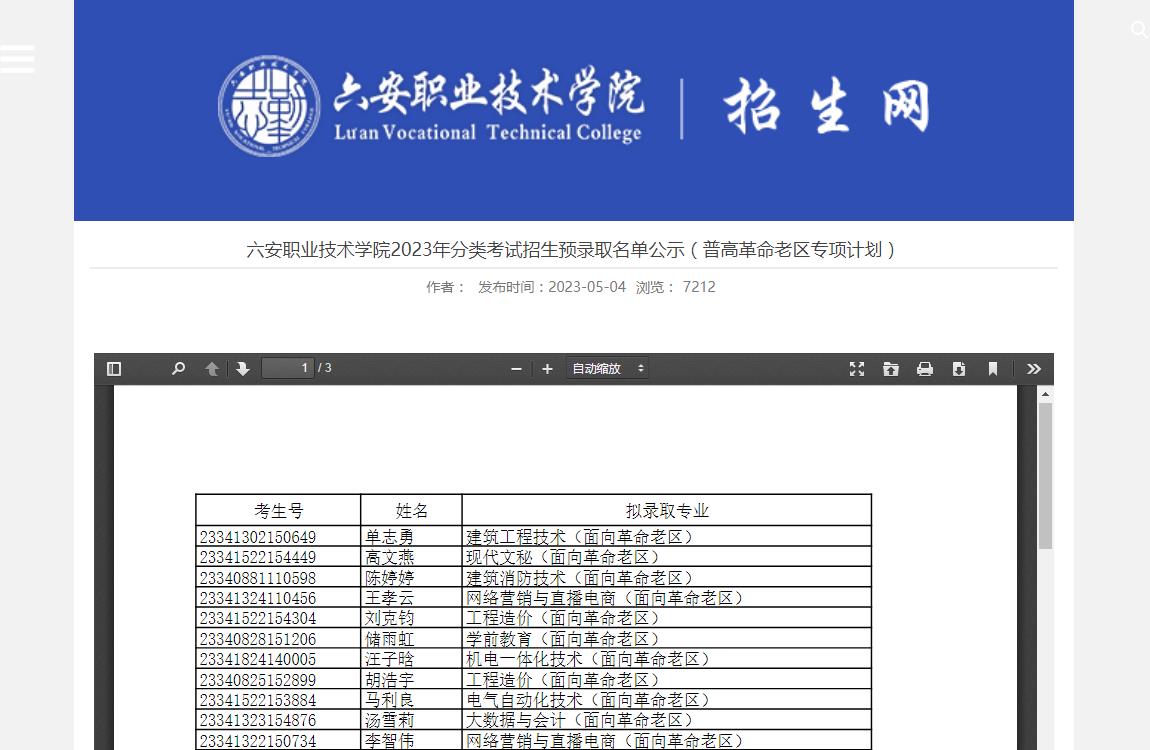Open the 自动缩放 zoom dropdown
Viewport: 1150px width, 750px height.
(607, 369)
